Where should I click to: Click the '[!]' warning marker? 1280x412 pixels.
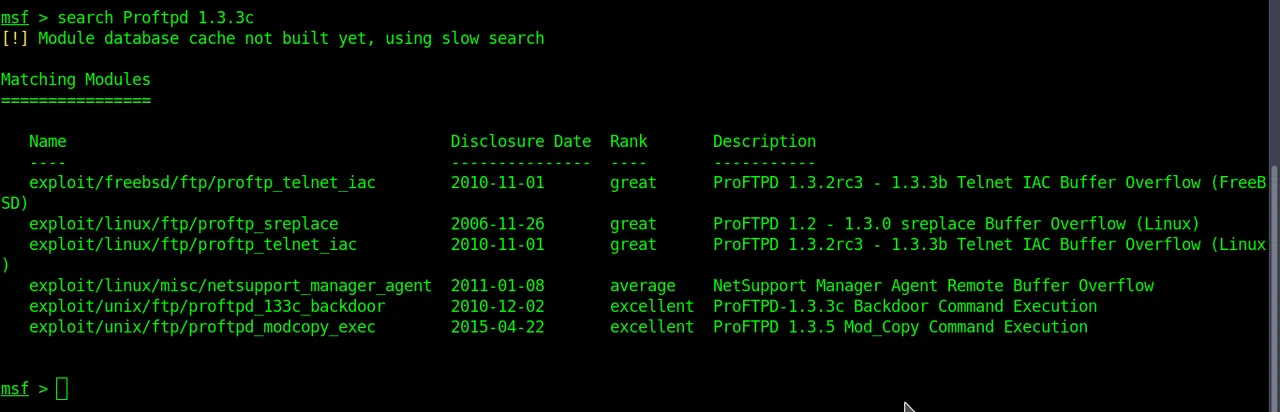[15, 38]
